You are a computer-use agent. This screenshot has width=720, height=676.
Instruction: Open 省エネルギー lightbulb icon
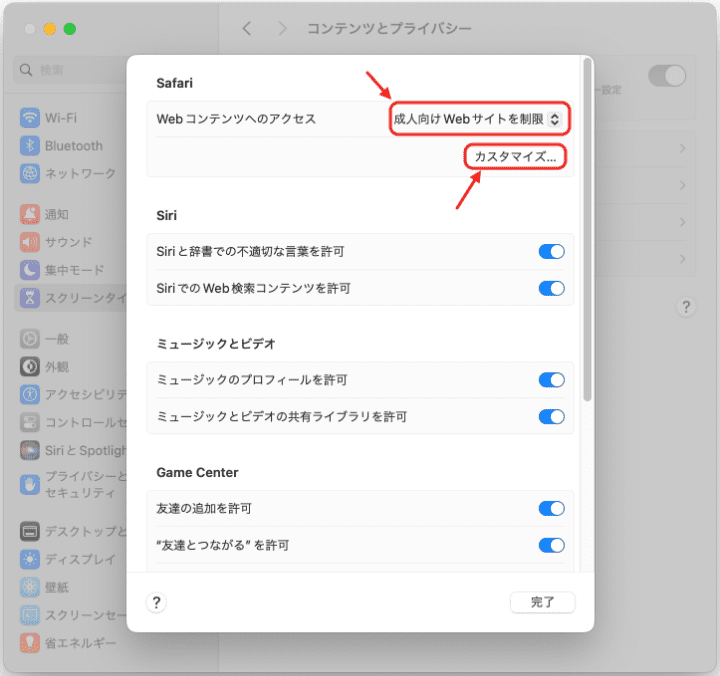30,643
